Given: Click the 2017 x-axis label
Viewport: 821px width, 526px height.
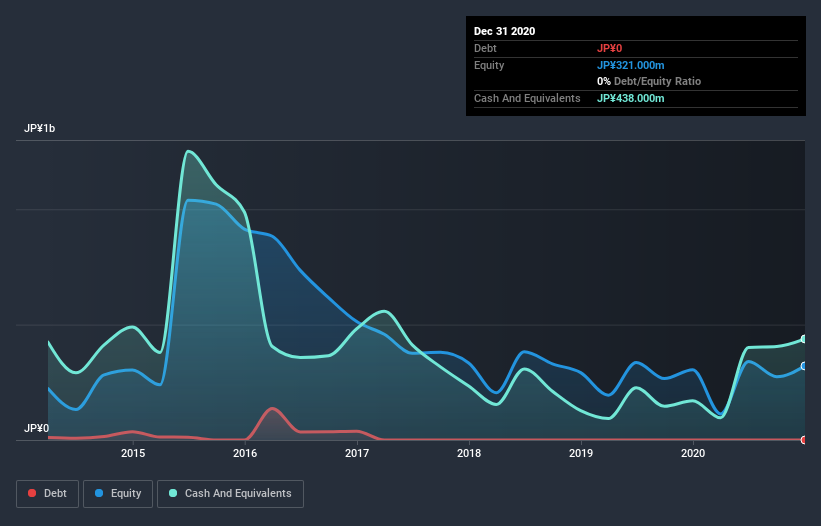Looking at the screenshot, I should click(357, 453).
